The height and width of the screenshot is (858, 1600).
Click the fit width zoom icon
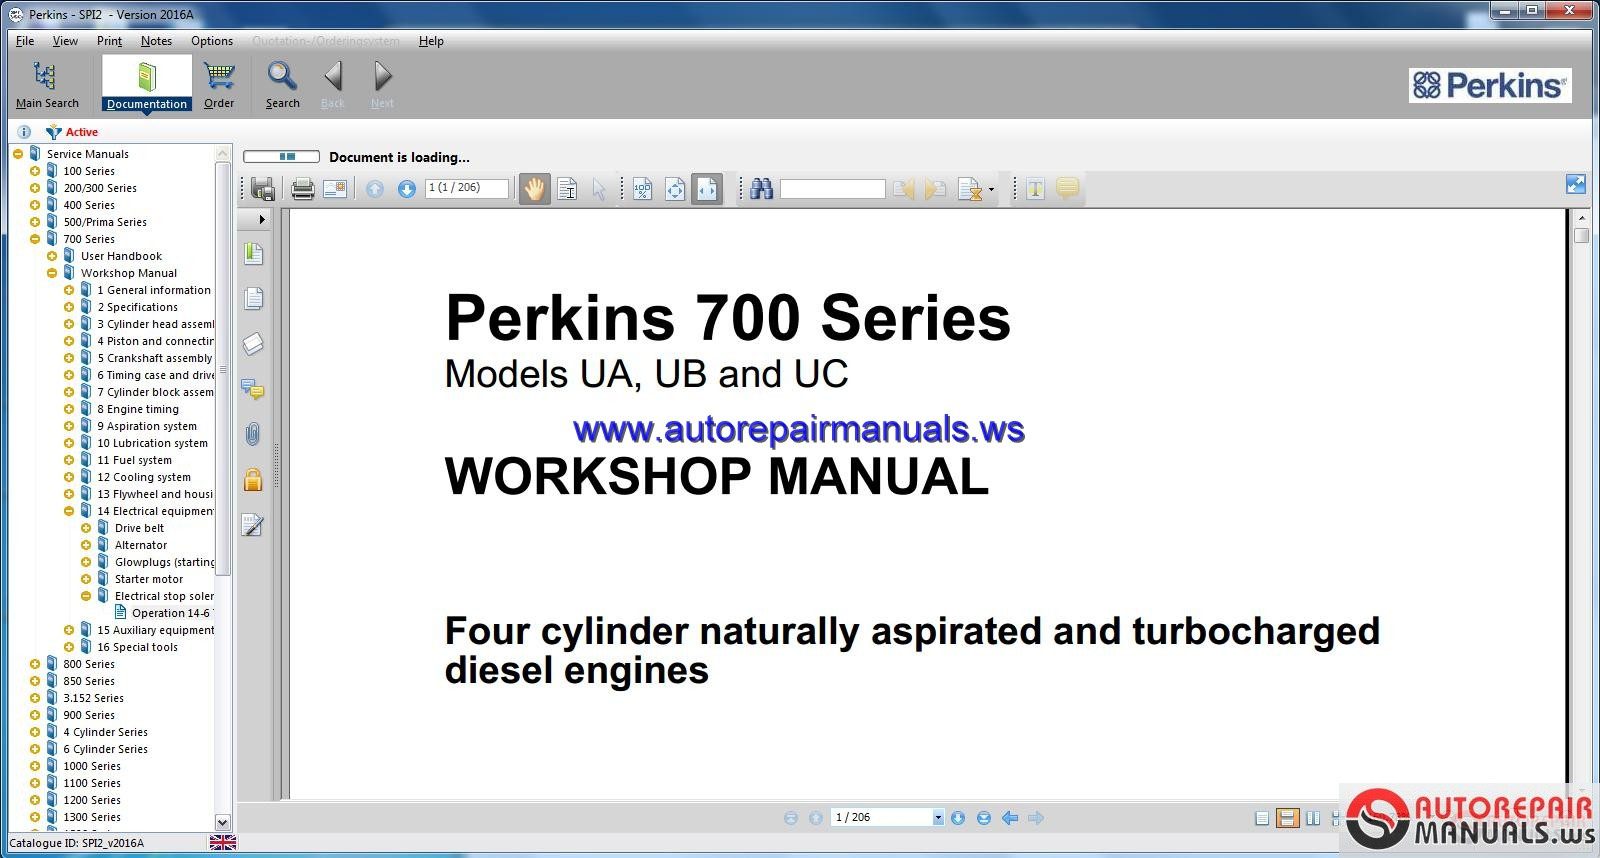(707, 189)
